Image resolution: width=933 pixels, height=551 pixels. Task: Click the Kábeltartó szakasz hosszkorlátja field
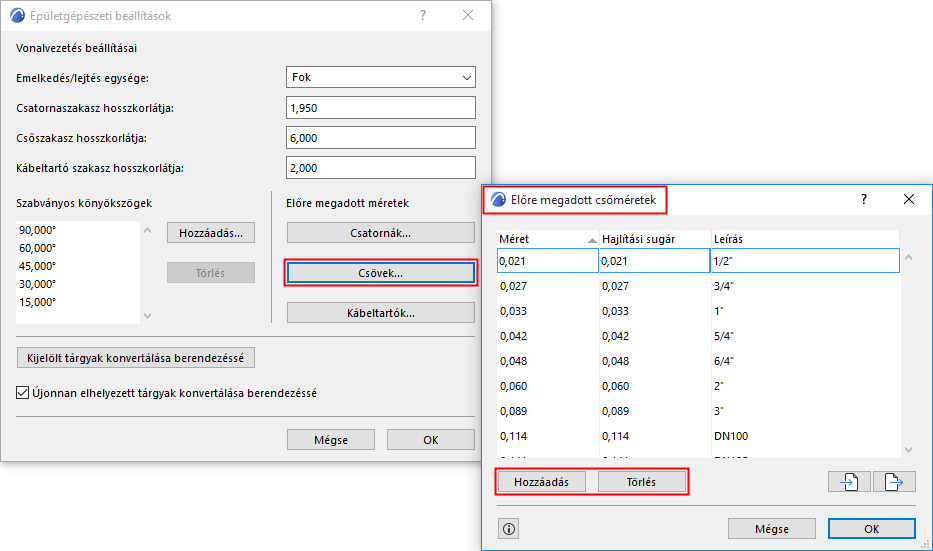tap(381, 168)
